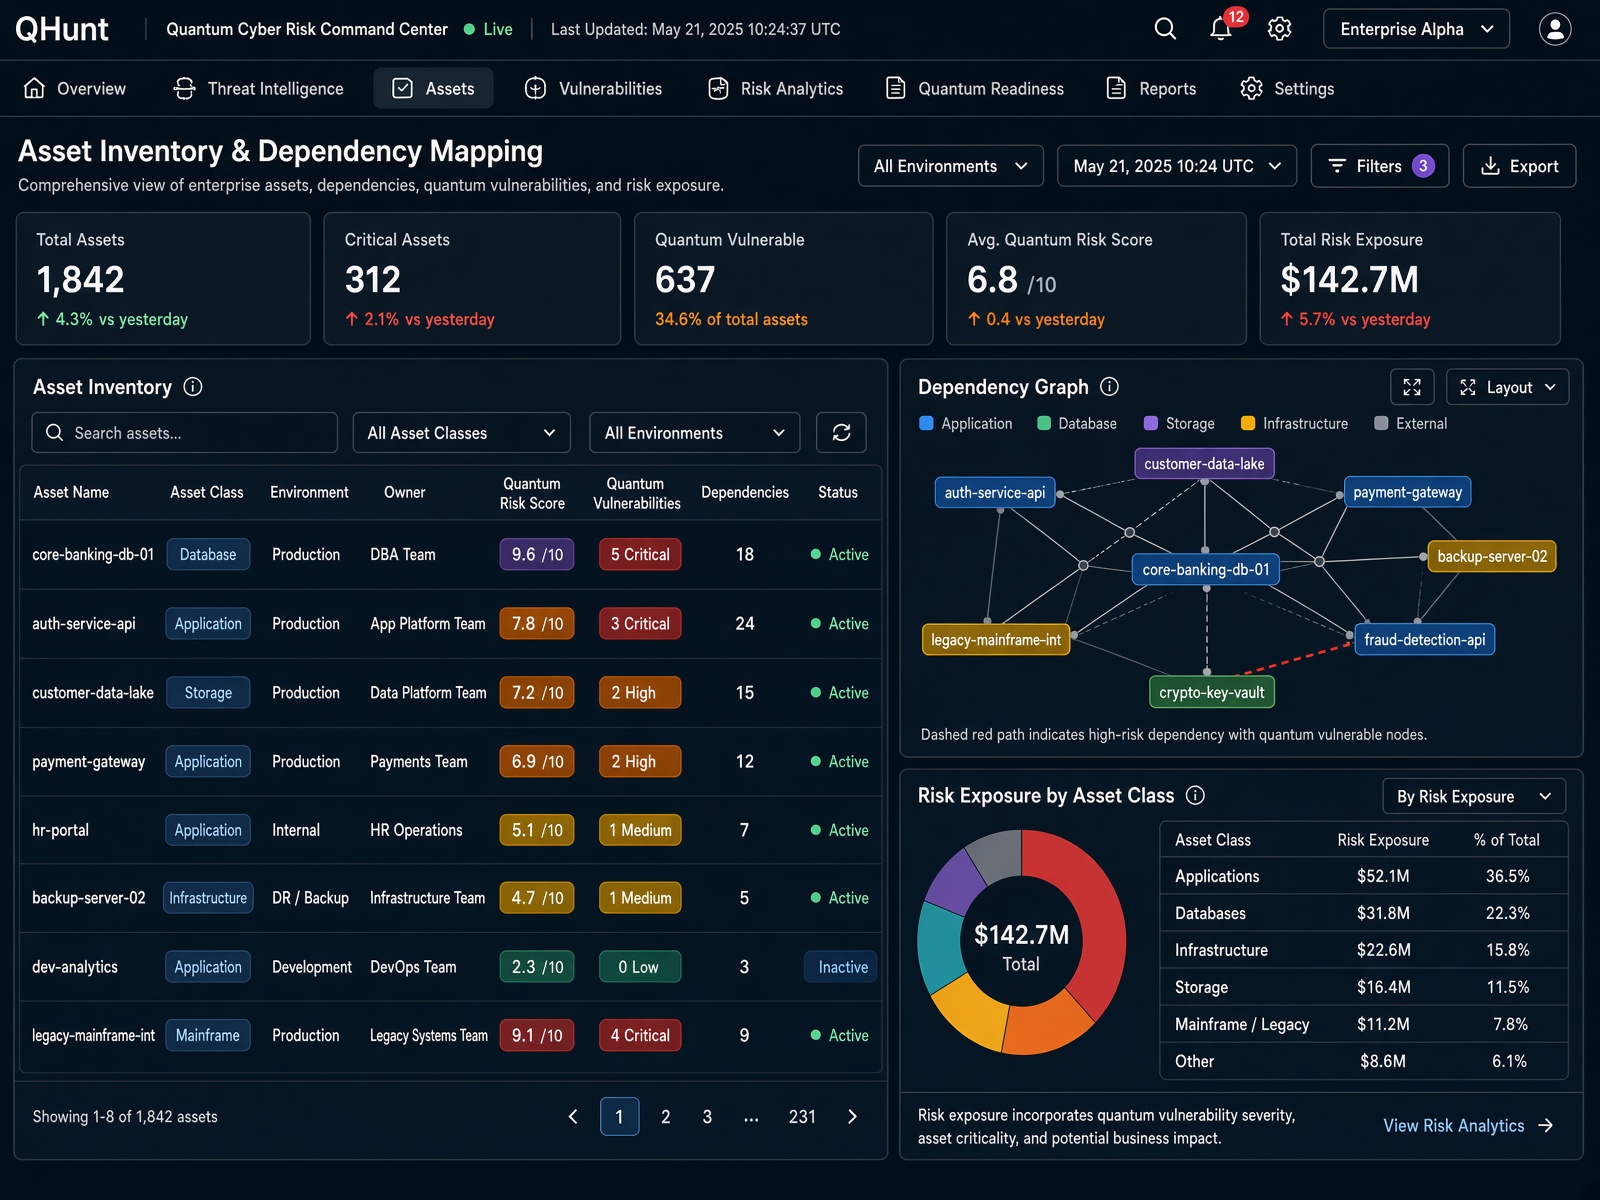Click info icon next to Asset Inventory

pos(193,387)
